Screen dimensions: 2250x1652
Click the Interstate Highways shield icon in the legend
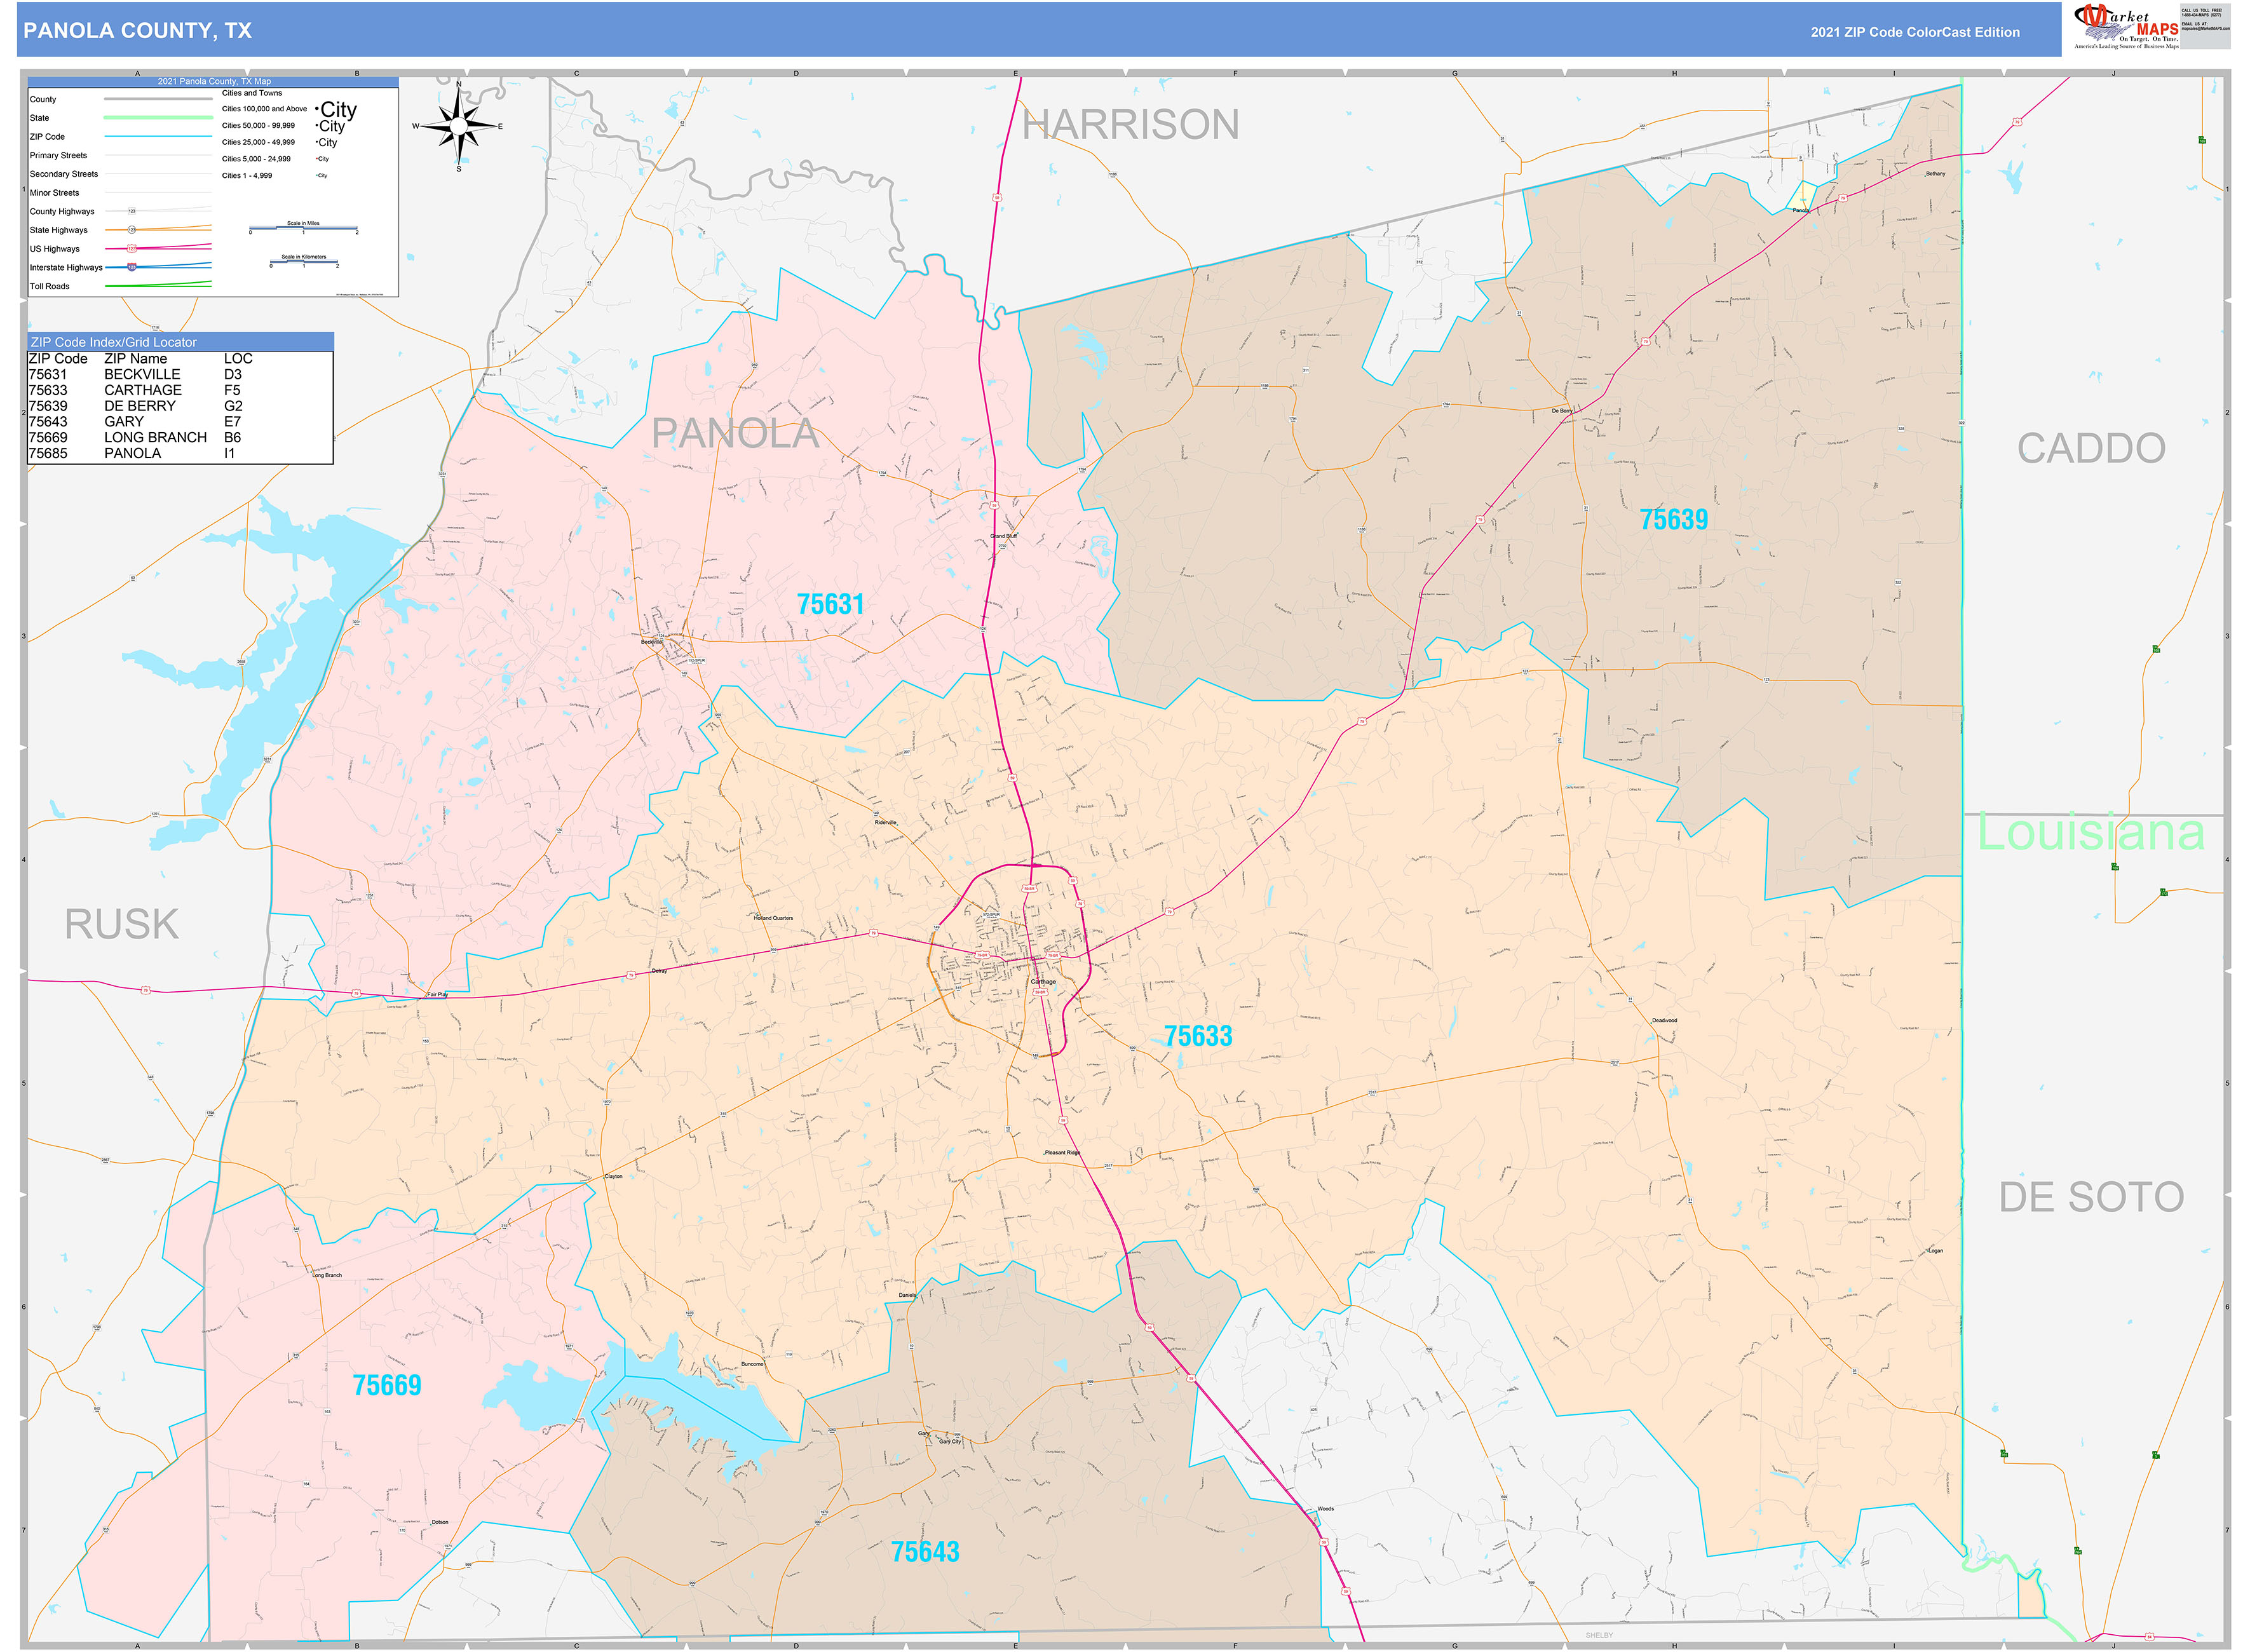[132, 267]
